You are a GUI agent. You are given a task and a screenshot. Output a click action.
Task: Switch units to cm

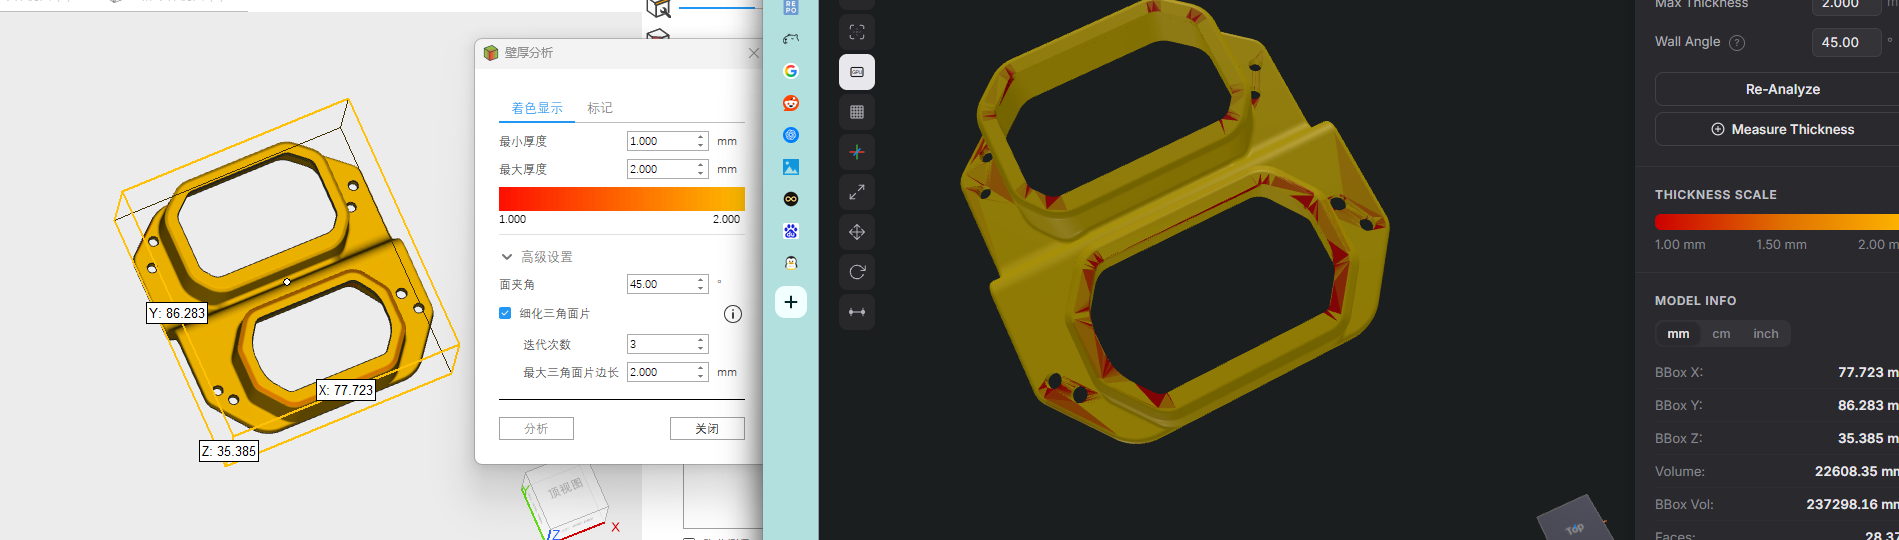tap(1721, 334)
